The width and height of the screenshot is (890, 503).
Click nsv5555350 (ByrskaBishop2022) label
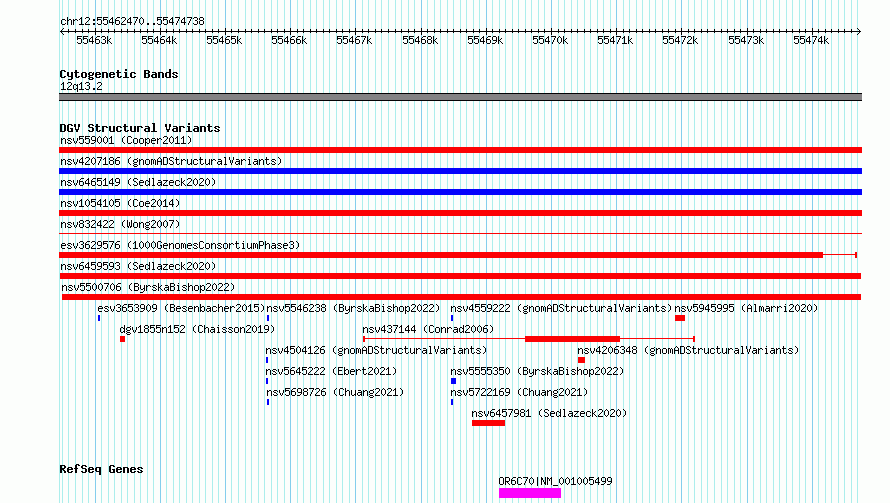tap(537, 371)
